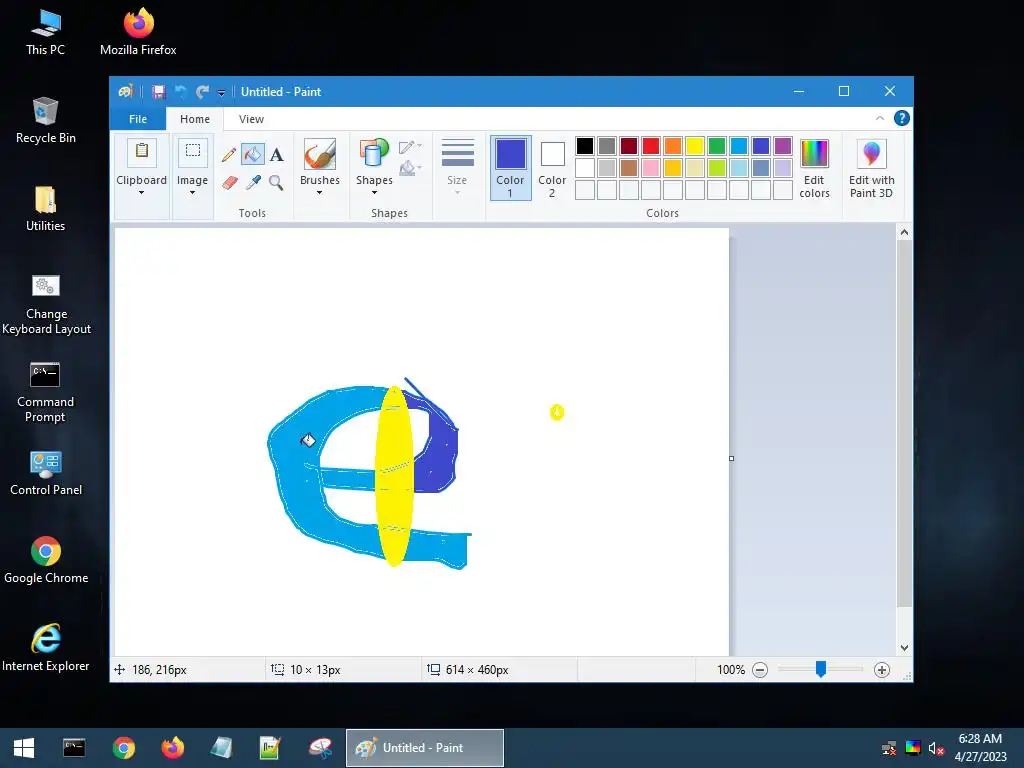Viewport: 1024px width, 768px height.
Task: Click the Undo arrow in title bar
Action: click(181, 92)
